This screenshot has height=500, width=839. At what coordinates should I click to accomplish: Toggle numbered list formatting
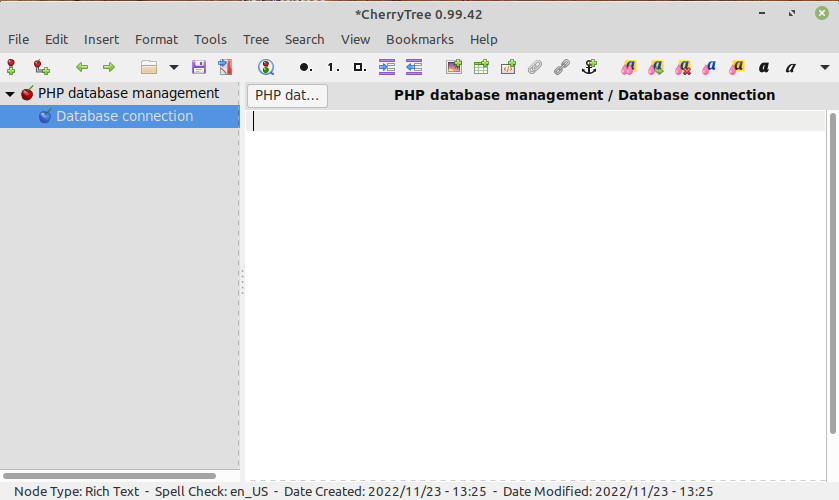click(333, 67)
